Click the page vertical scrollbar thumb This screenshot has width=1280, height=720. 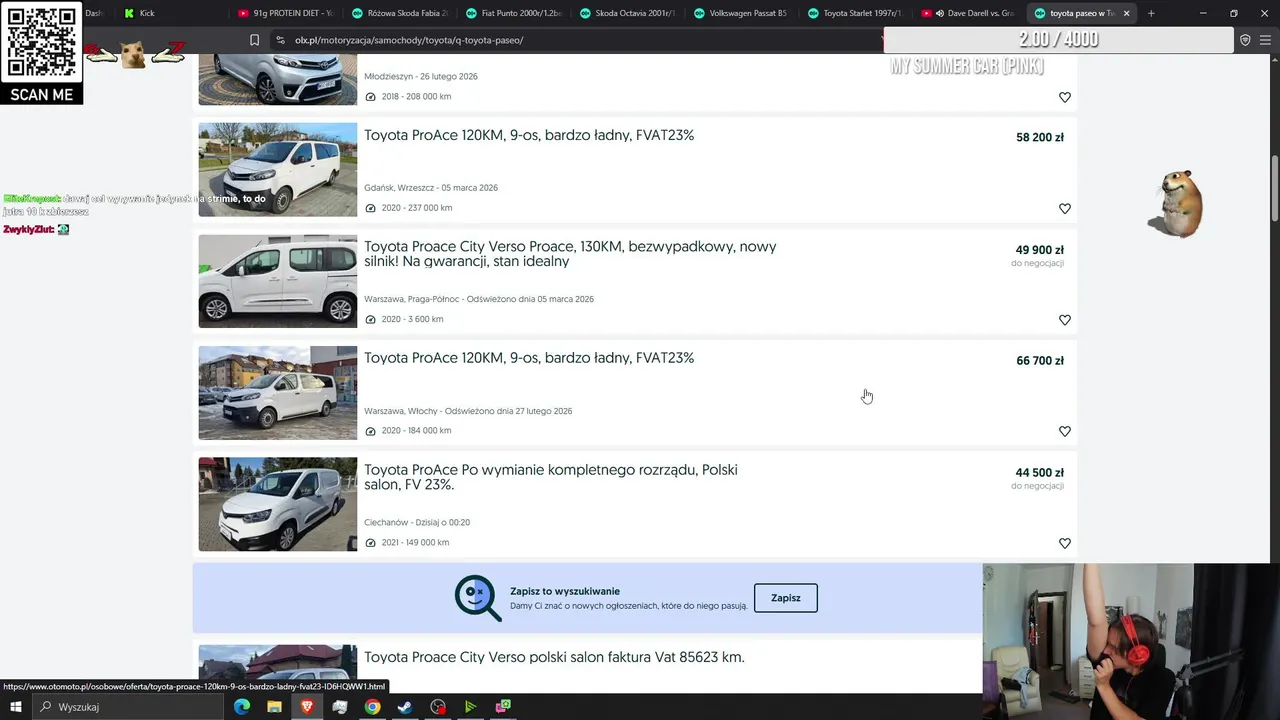(1274, 190)
